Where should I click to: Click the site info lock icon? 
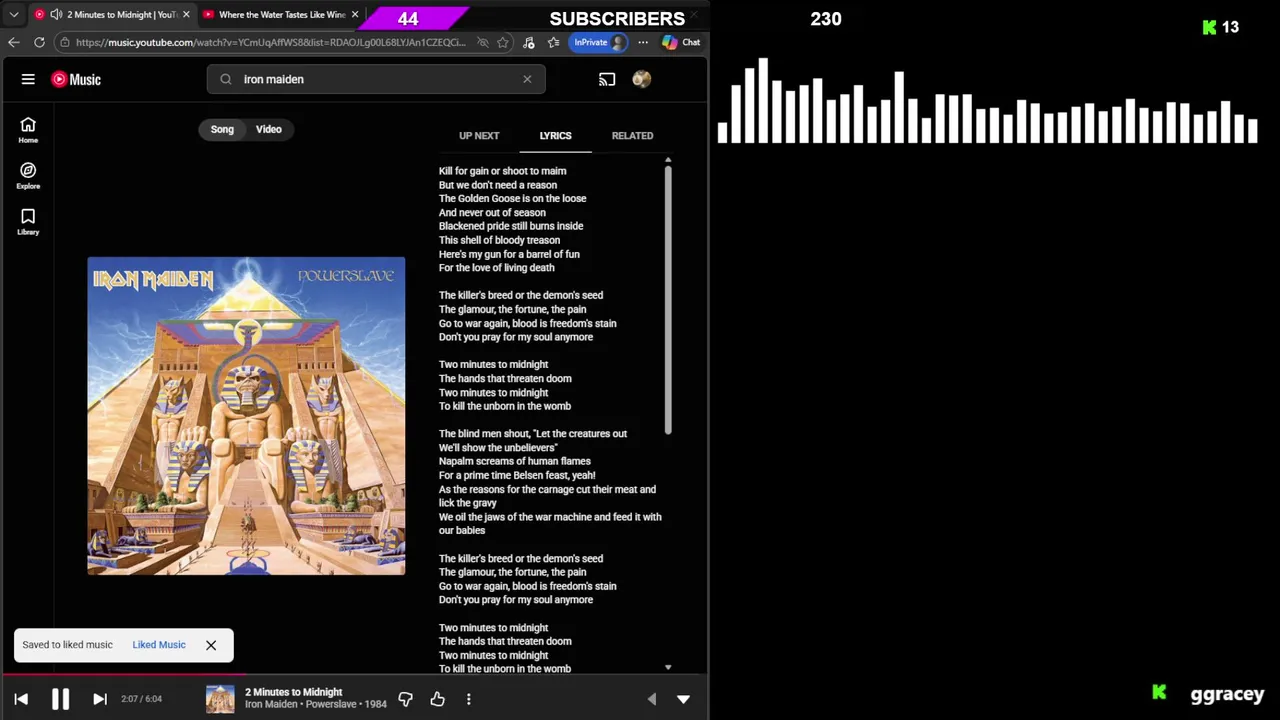64,42
